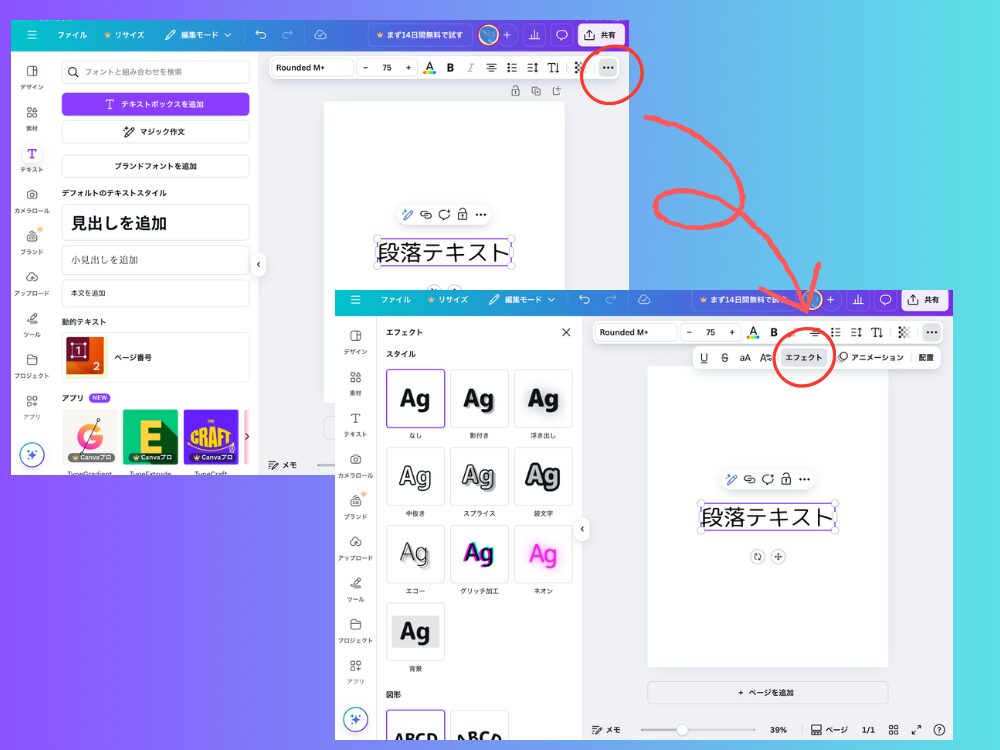
Task: Click link icon on floating toolbar in upper-left screenshot
Action: tap(426, 215)
